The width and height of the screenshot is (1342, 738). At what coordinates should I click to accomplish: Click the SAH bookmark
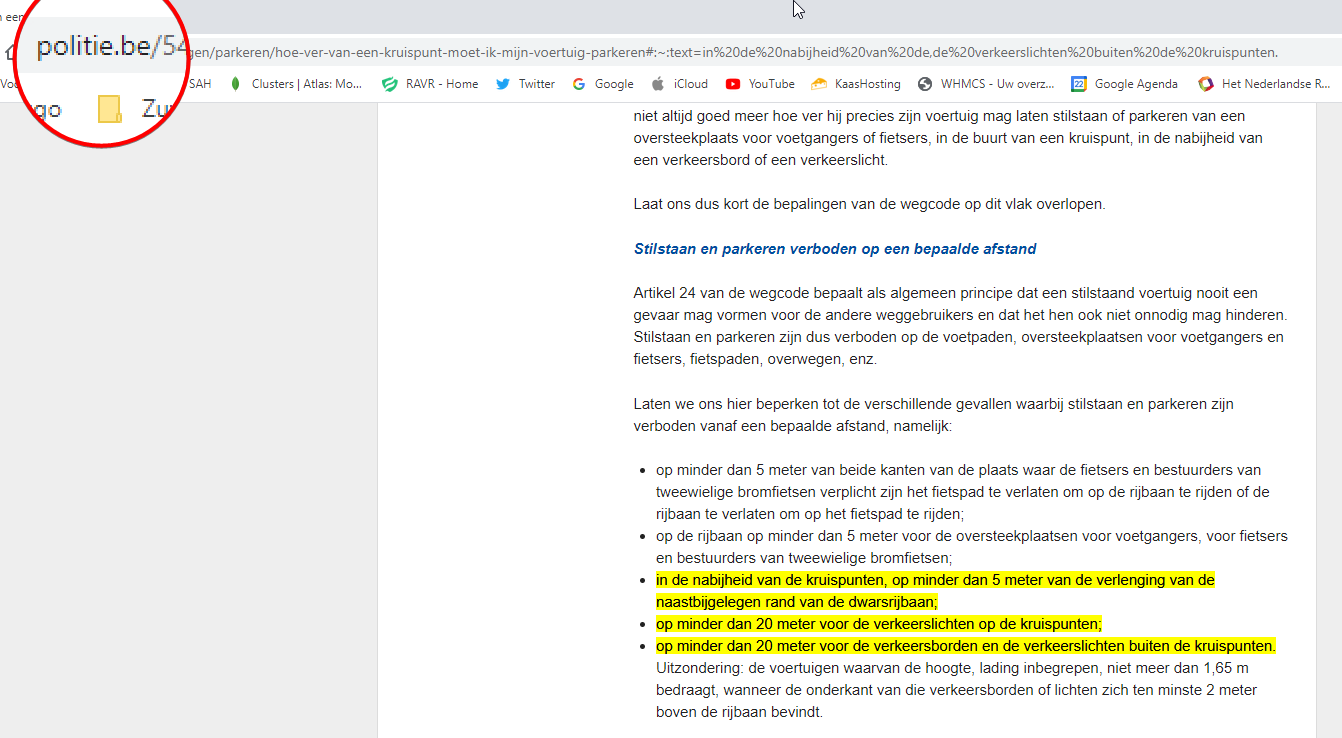click(200, 84)
